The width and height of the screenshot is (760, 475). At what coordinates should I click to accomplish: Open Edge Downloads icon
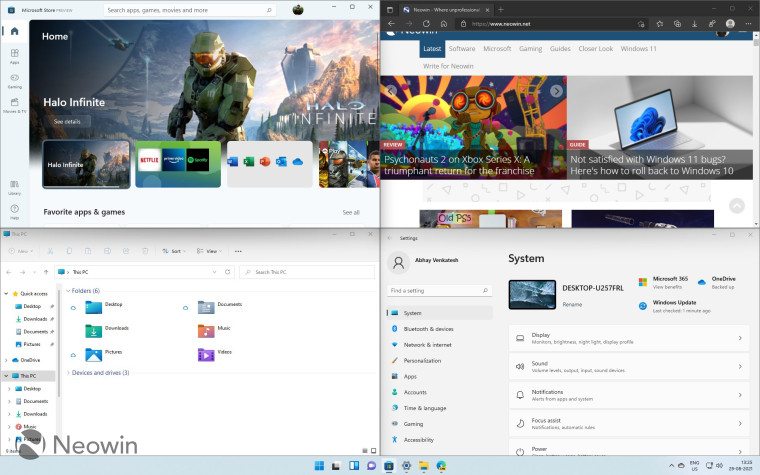695,24
